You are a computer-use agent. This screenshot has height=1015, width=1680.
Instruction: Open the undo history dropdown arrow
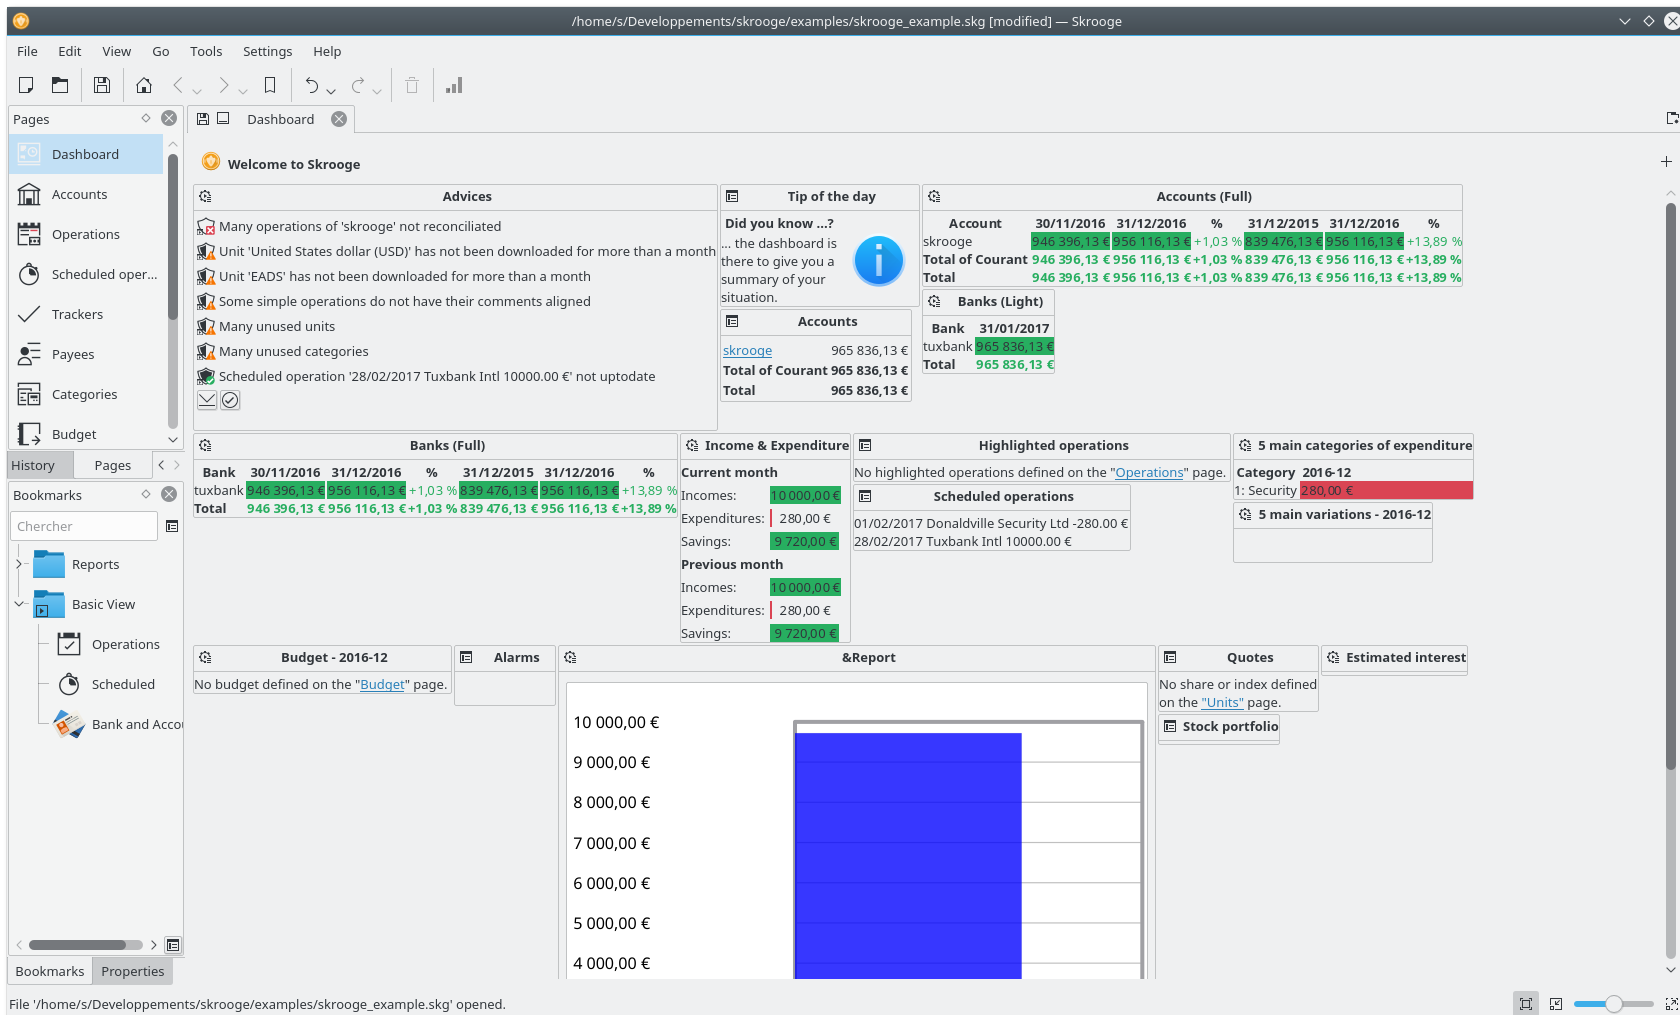[x=331, y=91]
